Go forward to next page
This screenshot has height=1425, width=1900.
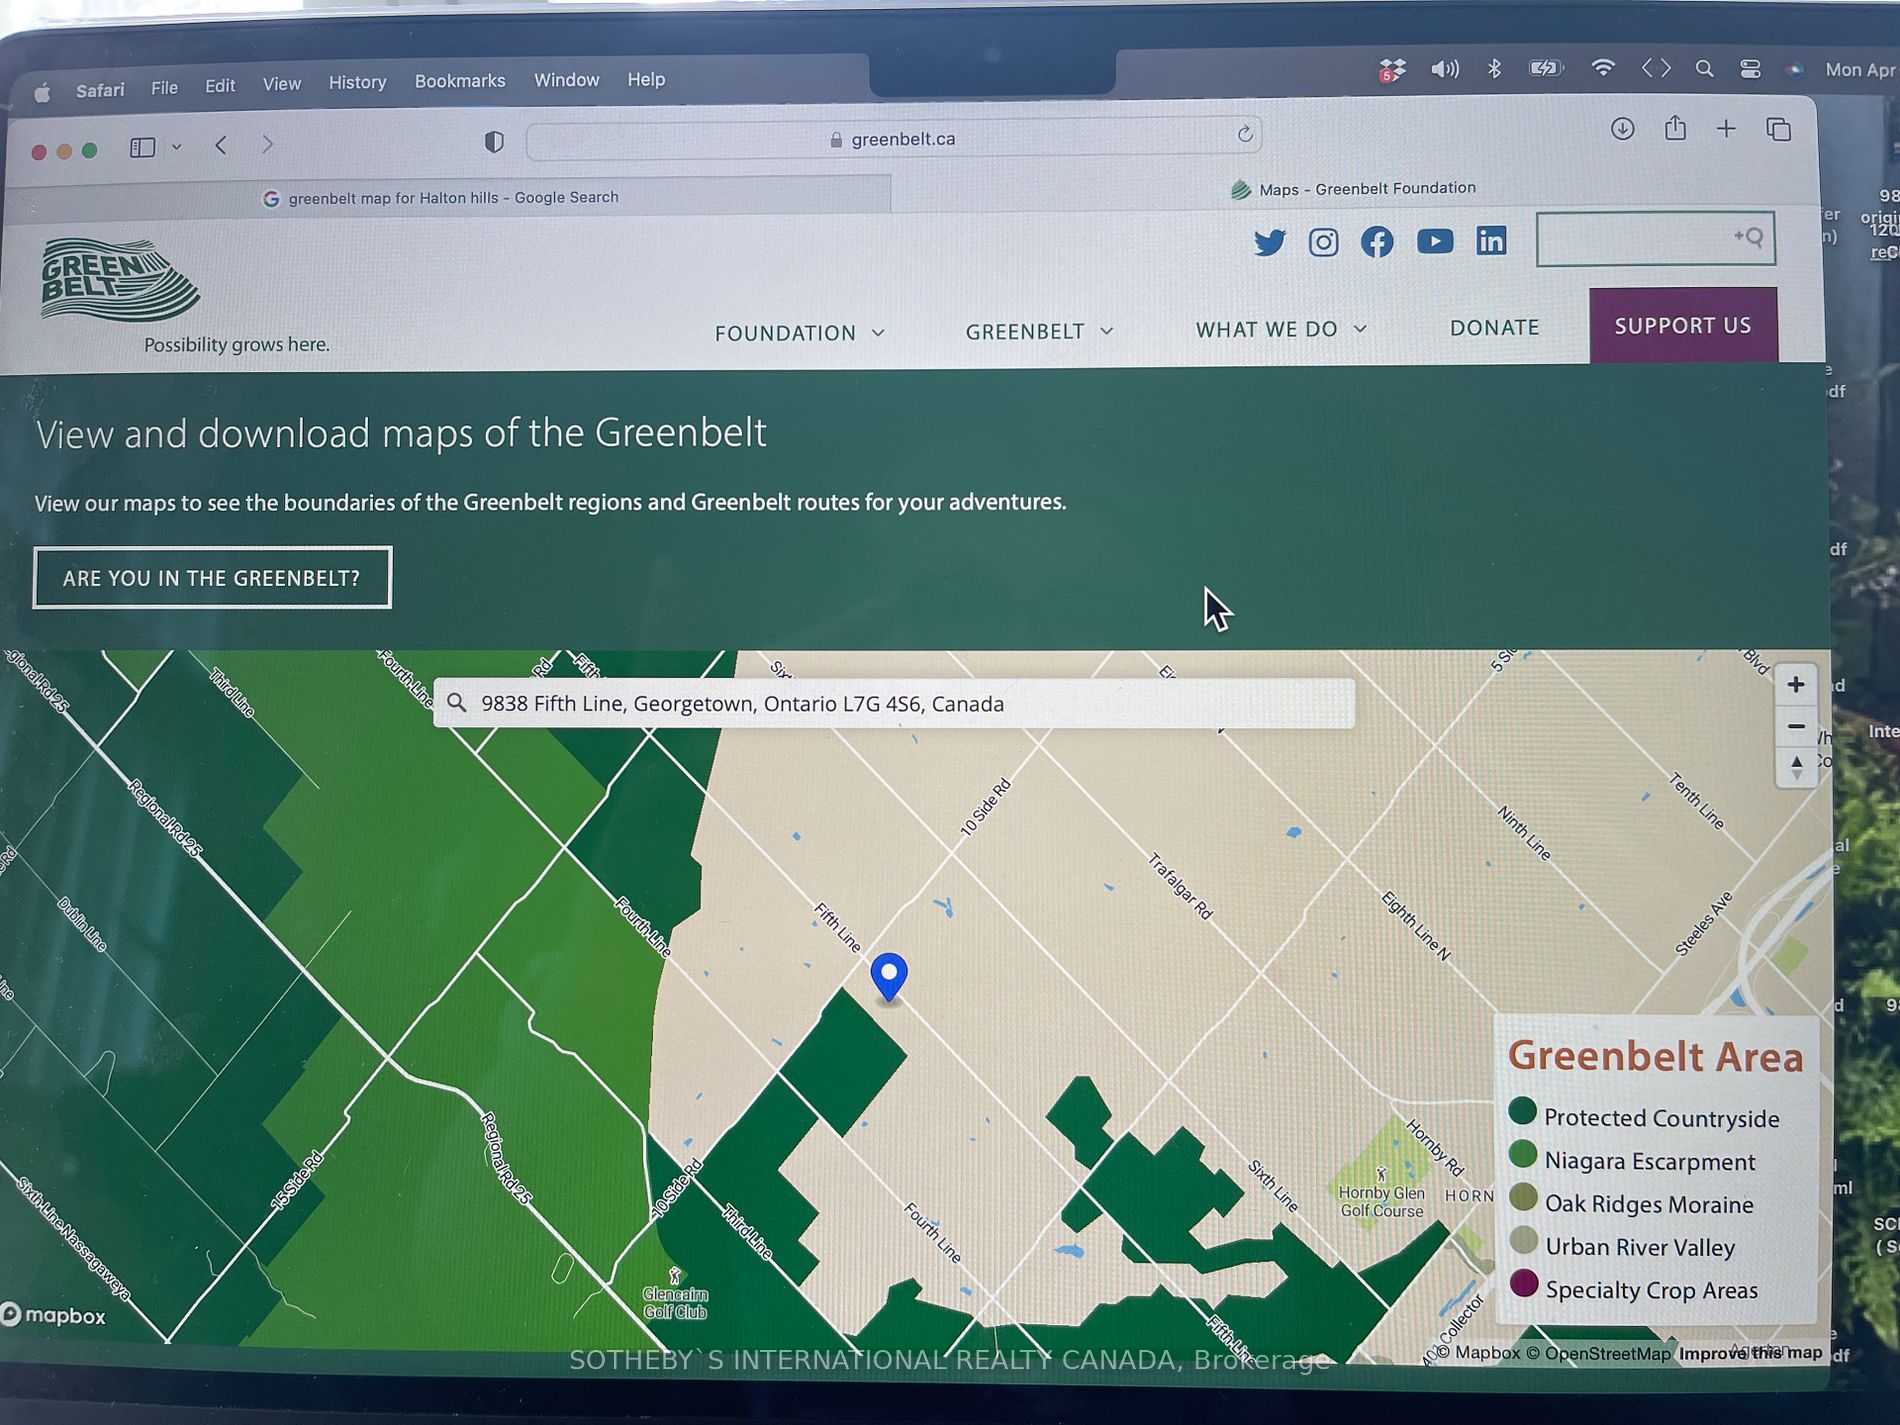(267, 145)
